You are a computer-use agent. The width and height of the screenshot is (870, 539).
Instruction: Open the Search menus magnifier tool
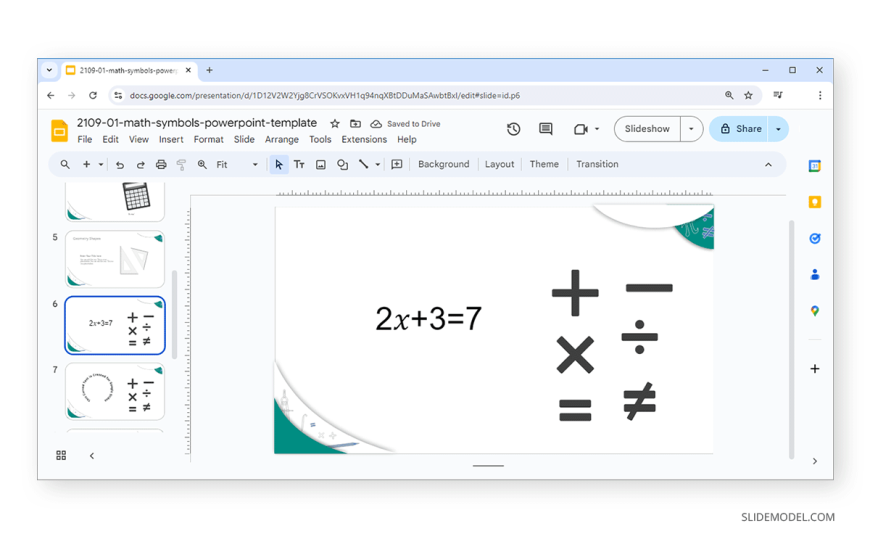click(x=65, y=164)
